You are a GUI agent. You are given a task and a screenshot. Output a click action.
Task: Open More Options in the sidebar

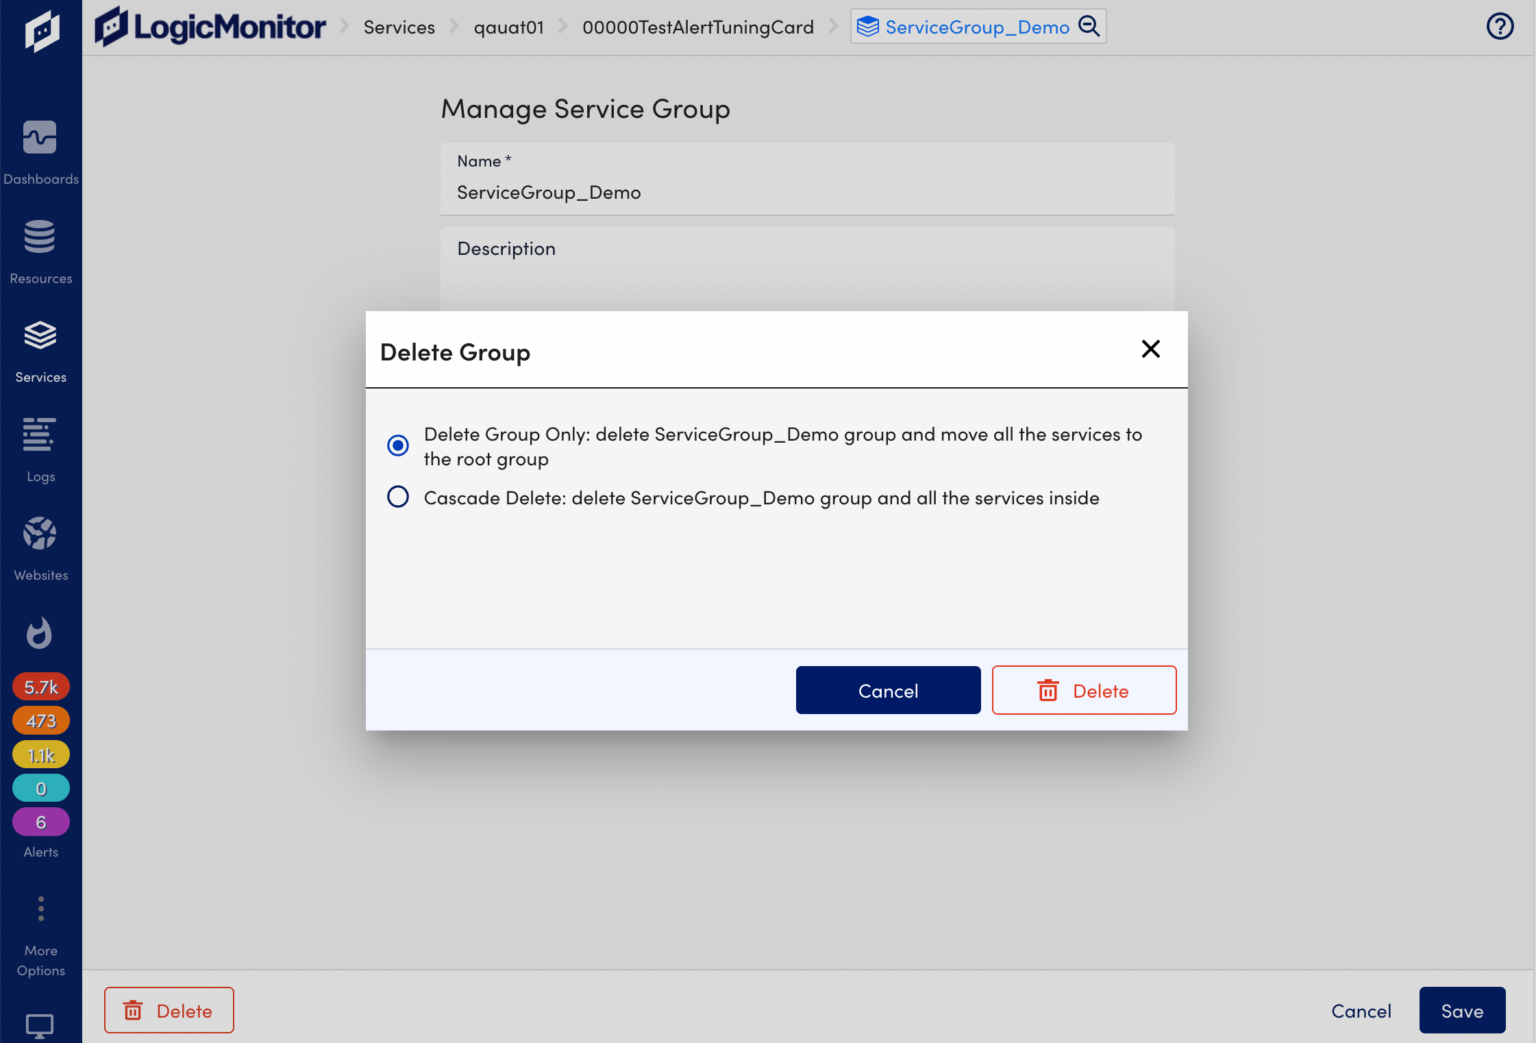pyautogui.click(x=41, y=908)
